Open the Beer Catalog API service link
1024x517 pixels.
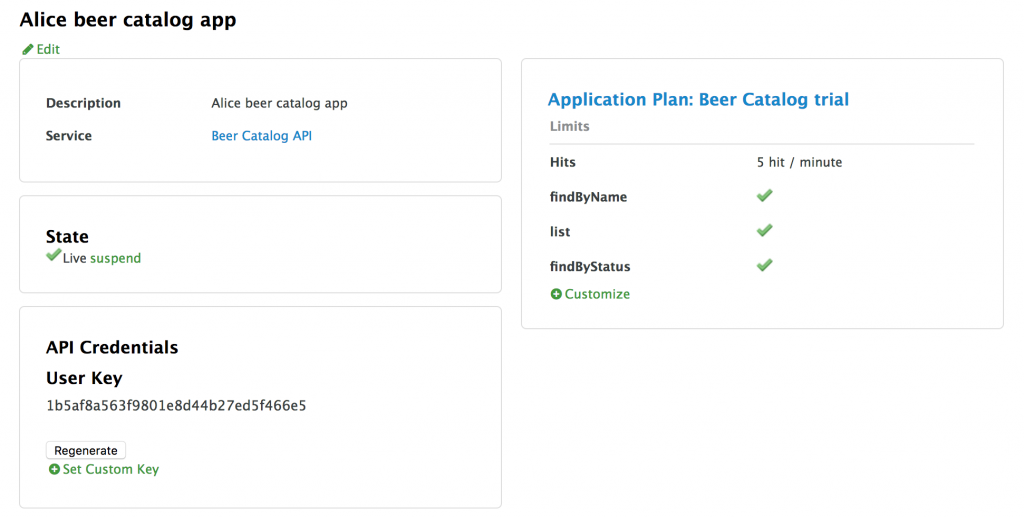click(261, 136)
